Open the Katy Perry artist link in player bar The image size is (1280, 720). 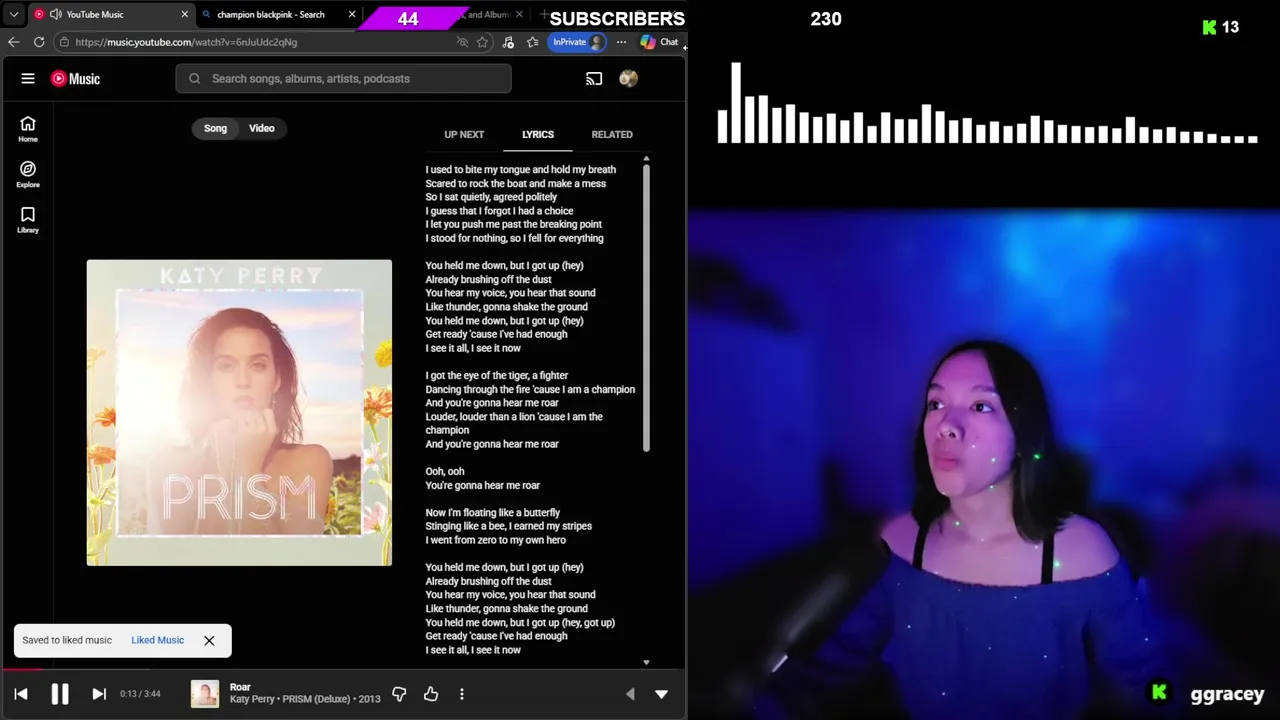[x=252, y=699]
